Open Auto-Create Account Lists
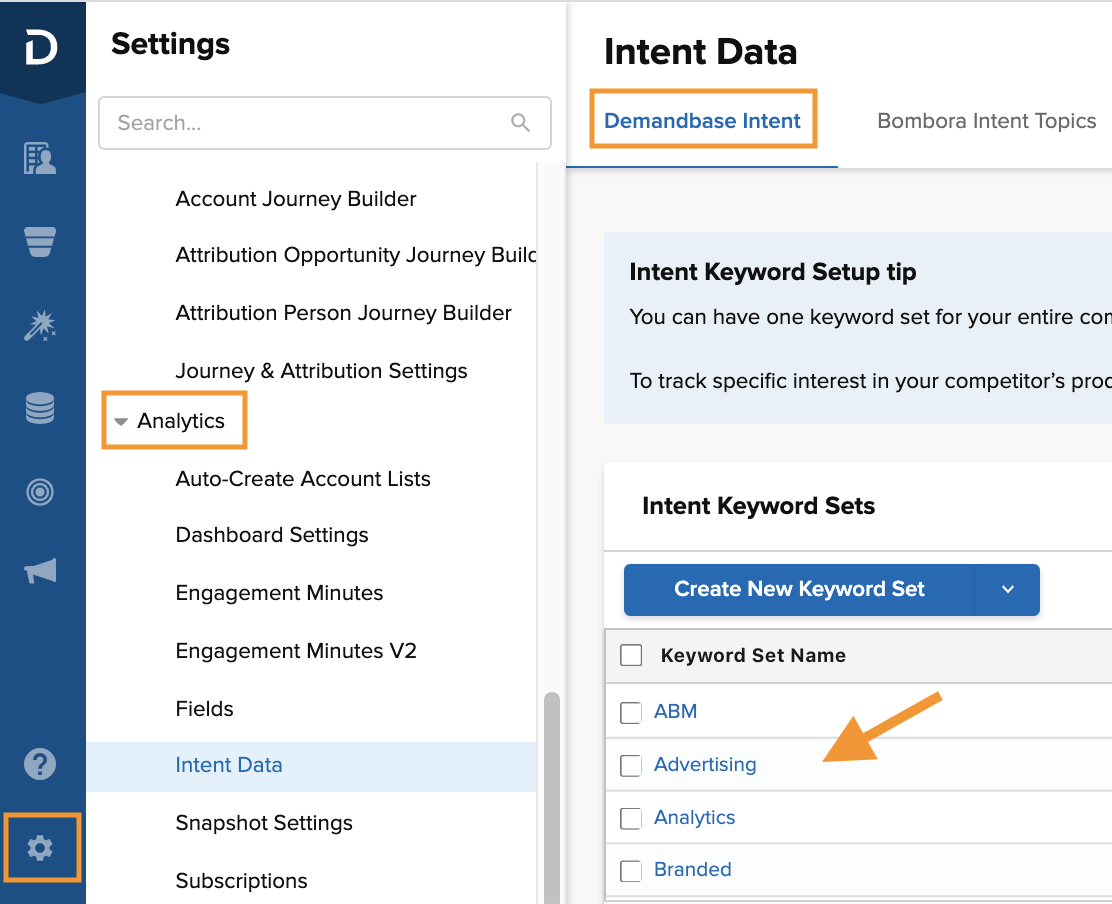The width and height of the screenshot is (1112, 904). point(303,479)
